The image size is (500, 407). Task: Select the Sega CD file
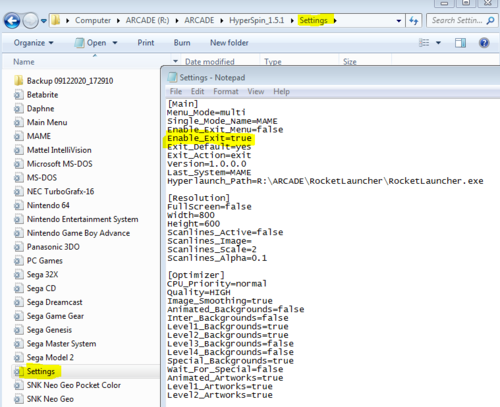(35, 288)
